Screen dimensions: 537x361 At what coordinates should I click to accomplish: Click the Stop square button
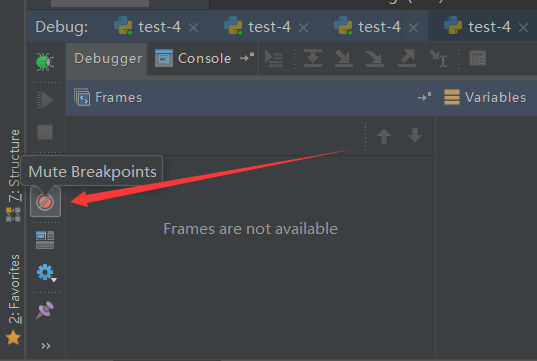tap(45, 132)
